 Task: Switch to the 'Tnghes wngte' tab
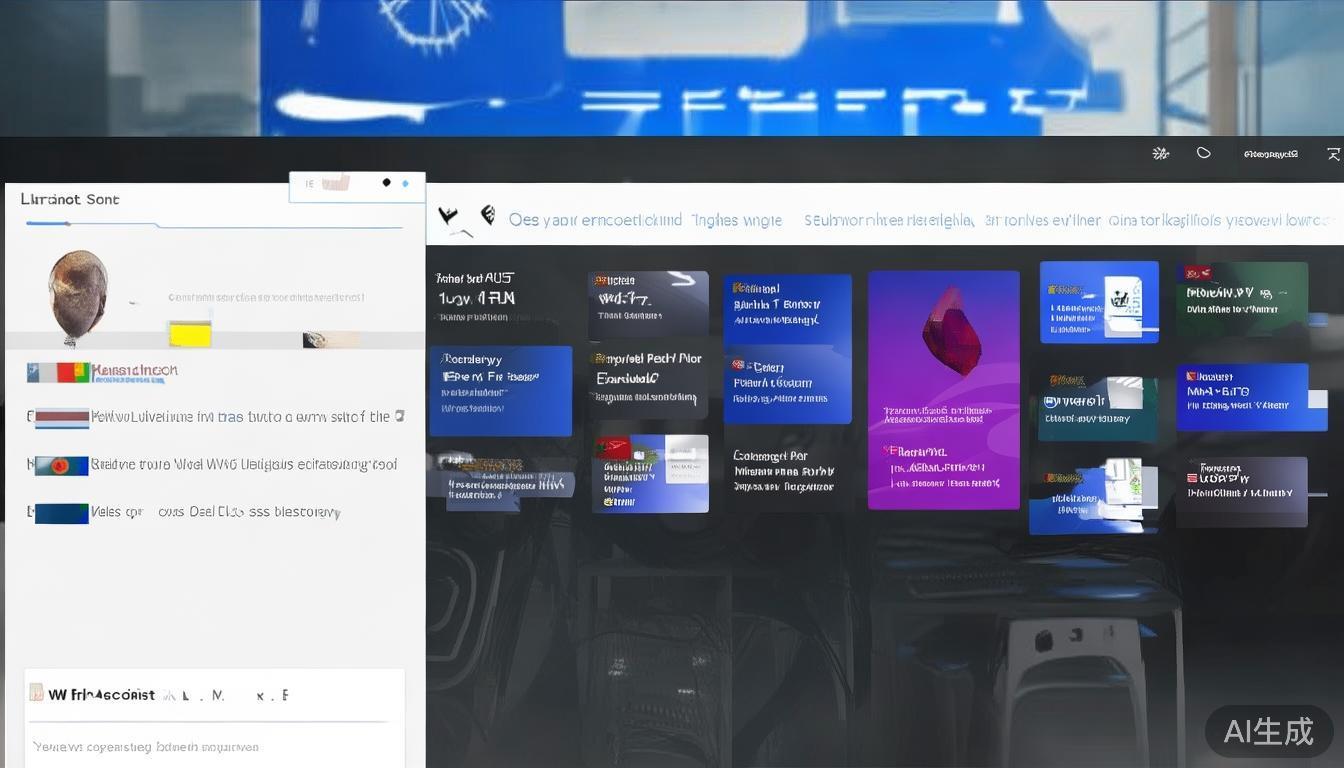tap(736, 220)
